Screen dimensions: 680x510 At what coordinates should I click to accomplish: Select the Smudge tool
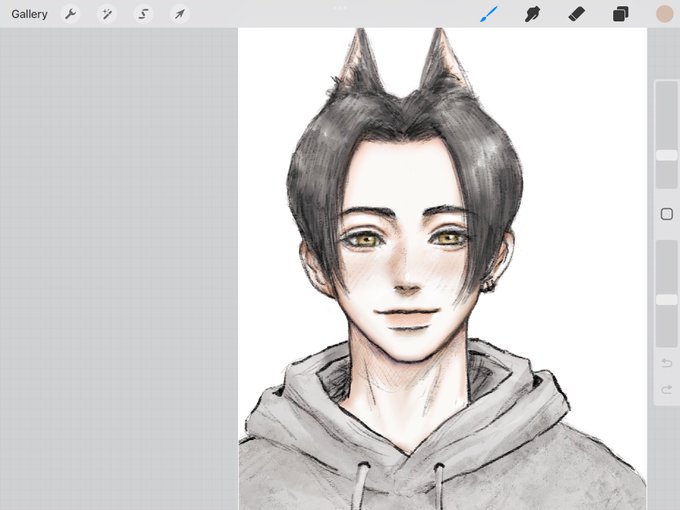coord(532,14)
